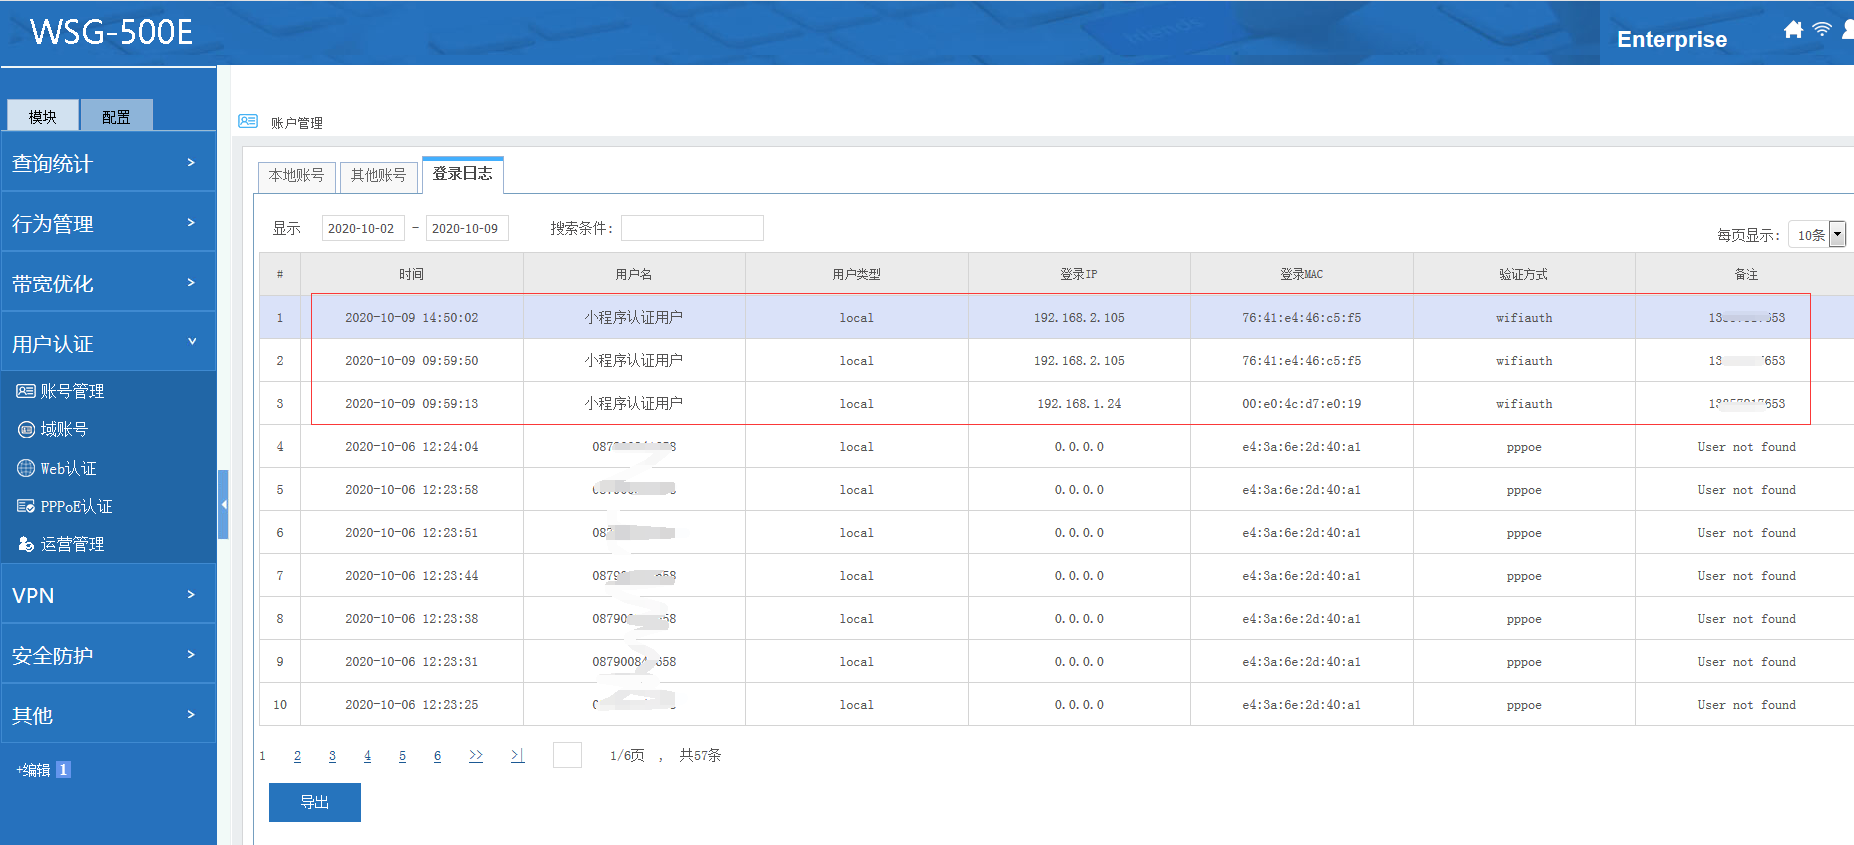Open 域账号 in the sidebar
Image resolution: width=1854 pixels, height=845 pixels.
coord(64,429)
